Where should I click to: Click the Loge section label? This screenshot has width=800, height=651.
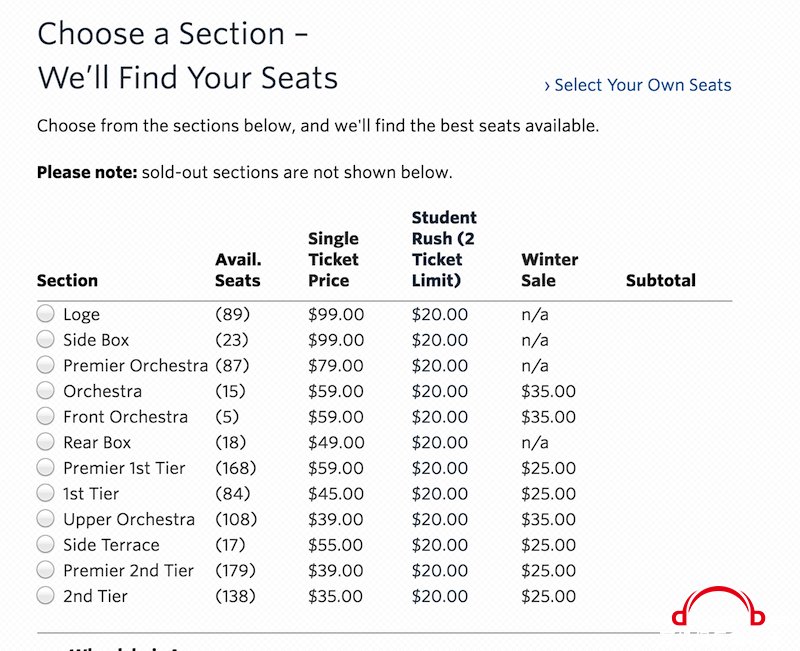[x=82, y=314]
